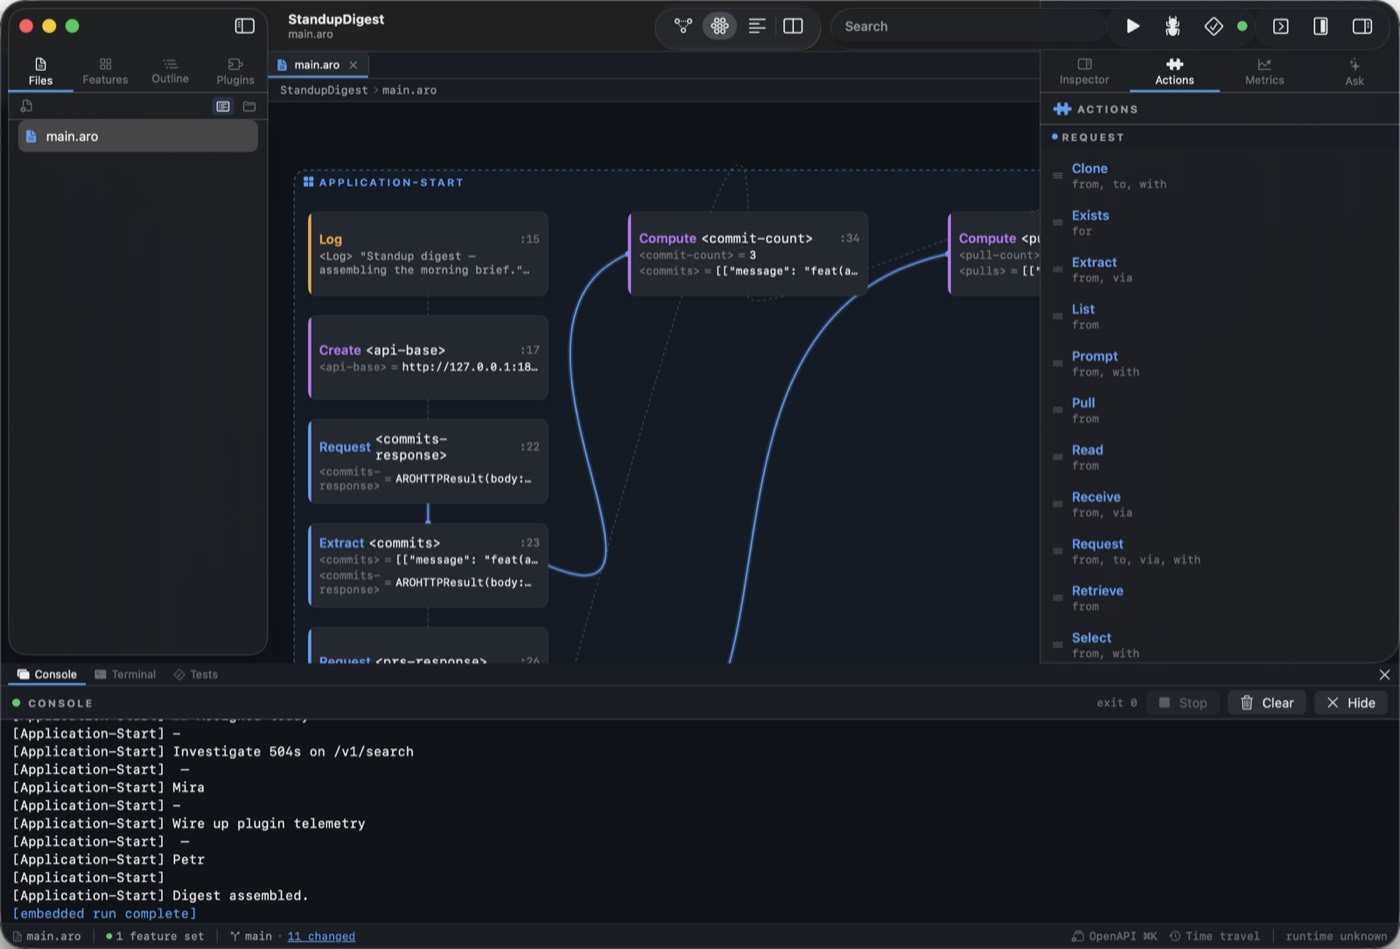
Task: Click Time travel in status bar
Action: coord(1215,936)
